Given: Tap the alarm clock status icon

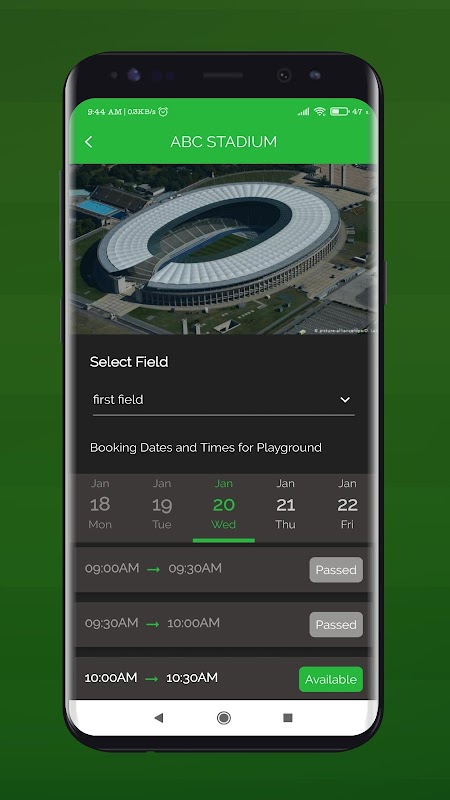Looking at the screenshot, I should click(x=163, y=111).
